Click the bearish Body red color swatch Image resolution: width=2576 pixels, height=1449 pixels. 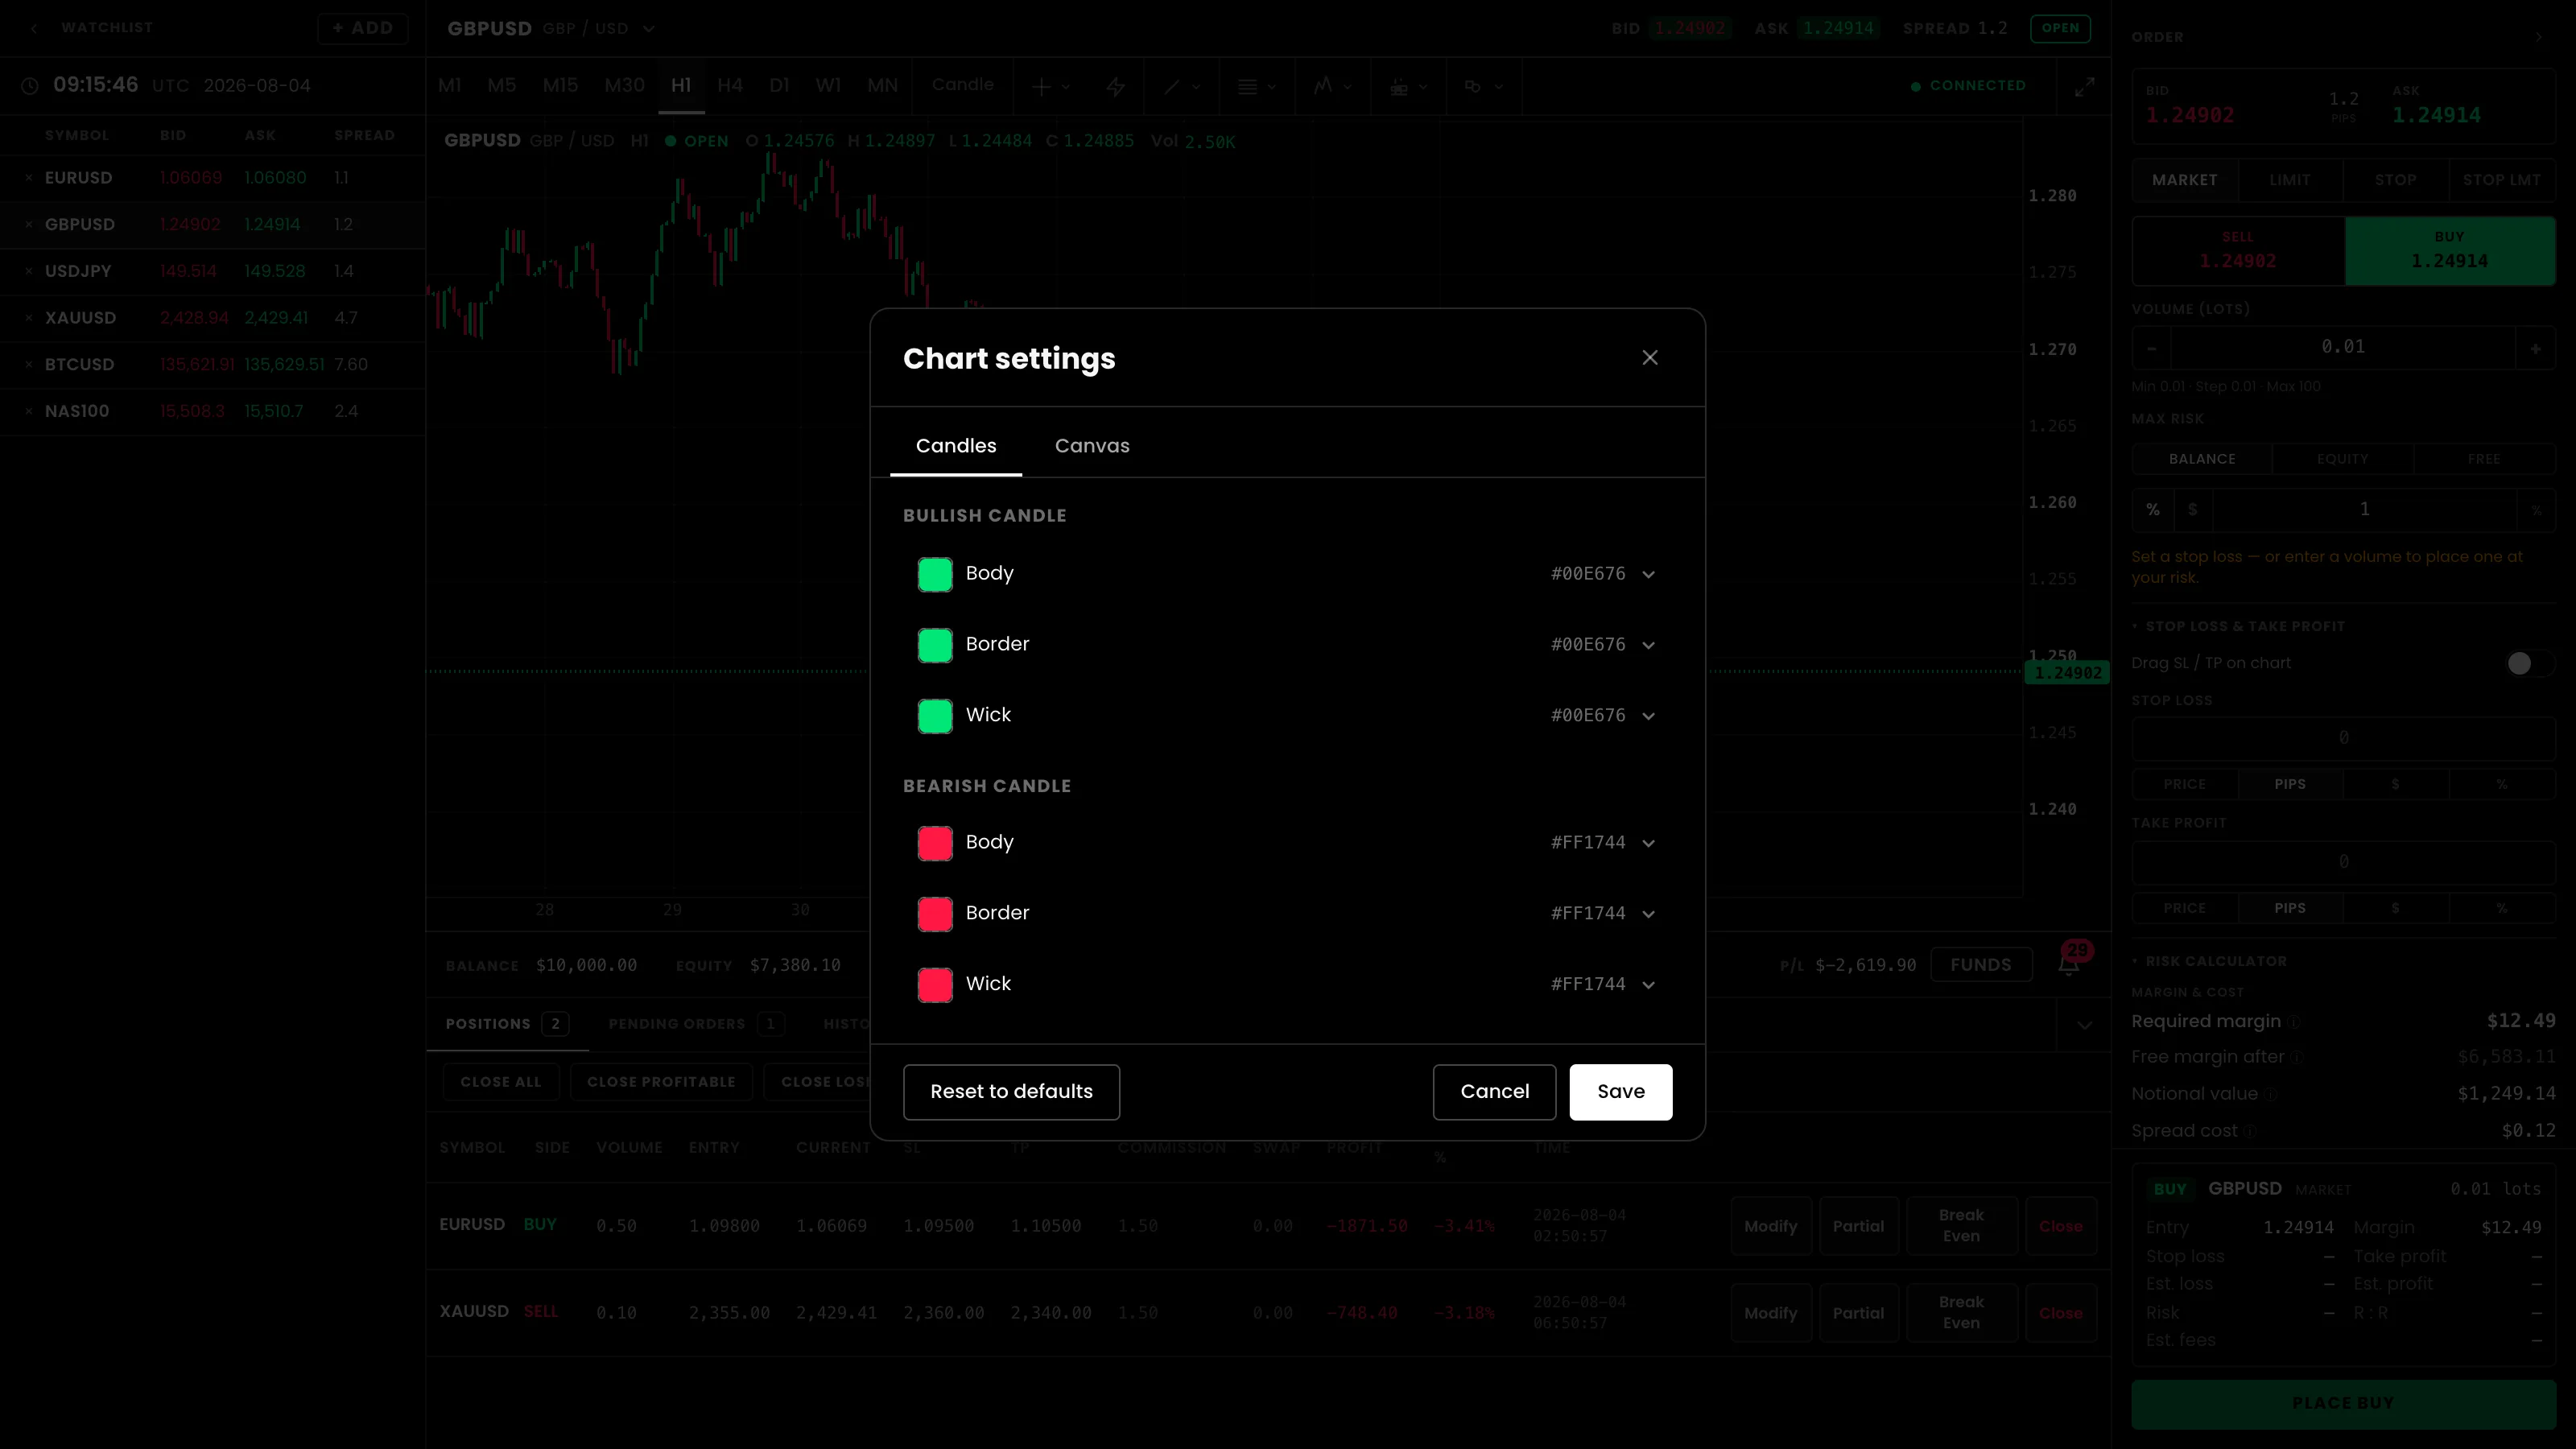pos(935,844)
